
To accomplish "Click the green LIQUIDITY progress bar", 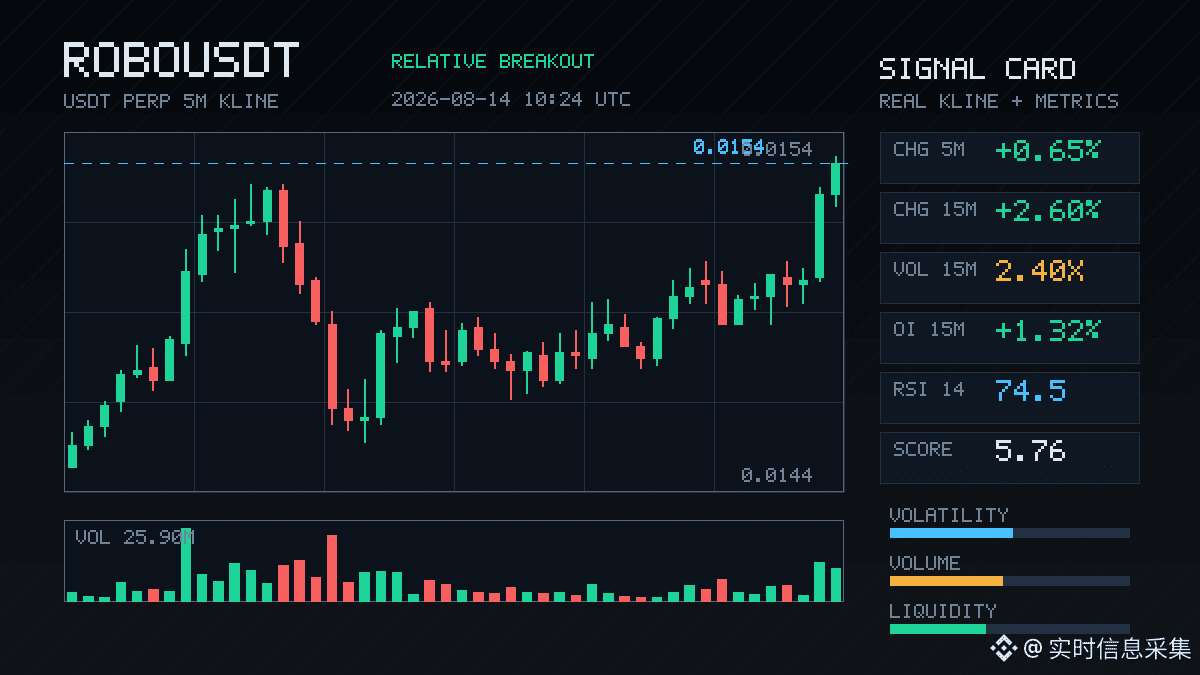I will tap(938, 629).
